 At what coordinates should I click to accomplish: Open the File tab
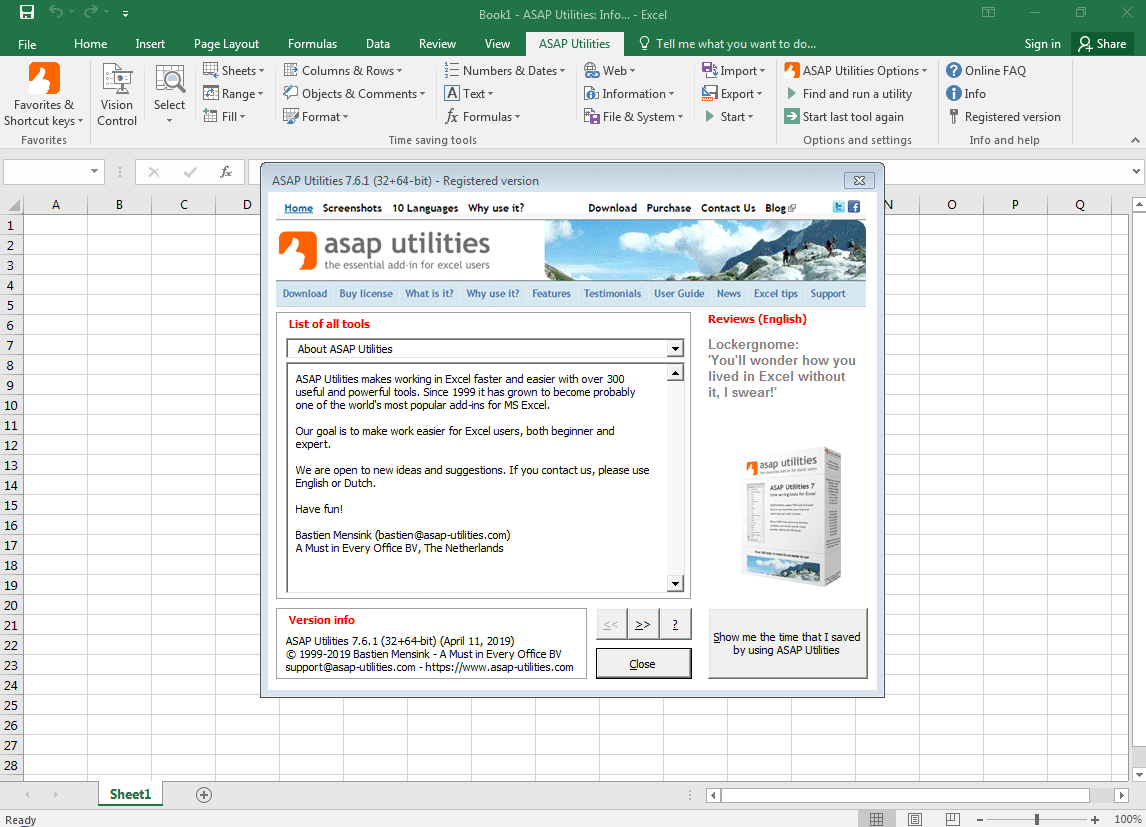pyautogui.click(x=27, y=44)
